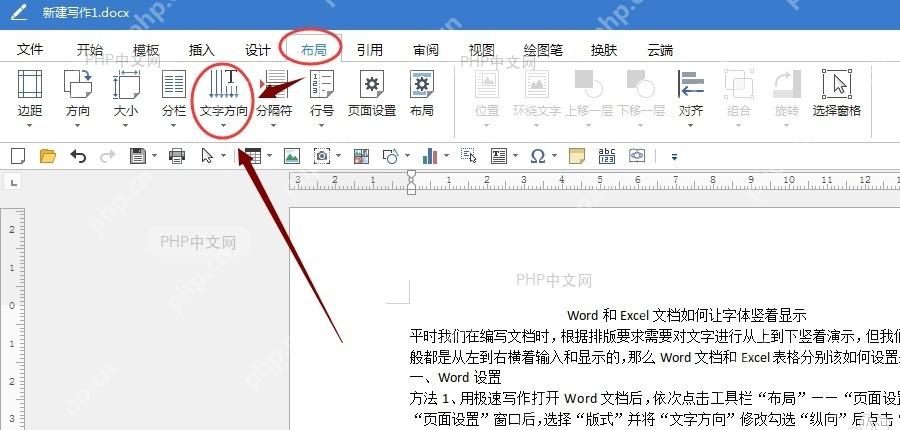The image size is (900, 430).
Task: Click the eye icon in quick toolbar
Action: pyautogui.click(x=637, y=156)
